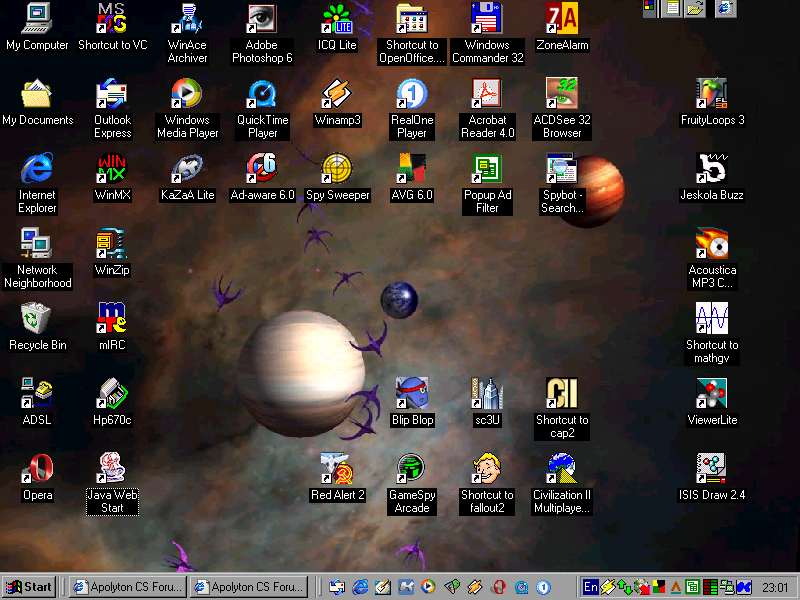Click the En language indicator in the tray
800x600 pixels.
click(x=591, y=587)
